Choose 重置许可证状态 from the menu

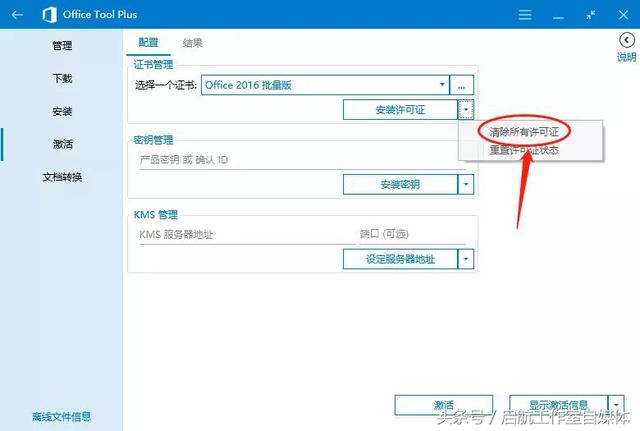pos(524,150)
